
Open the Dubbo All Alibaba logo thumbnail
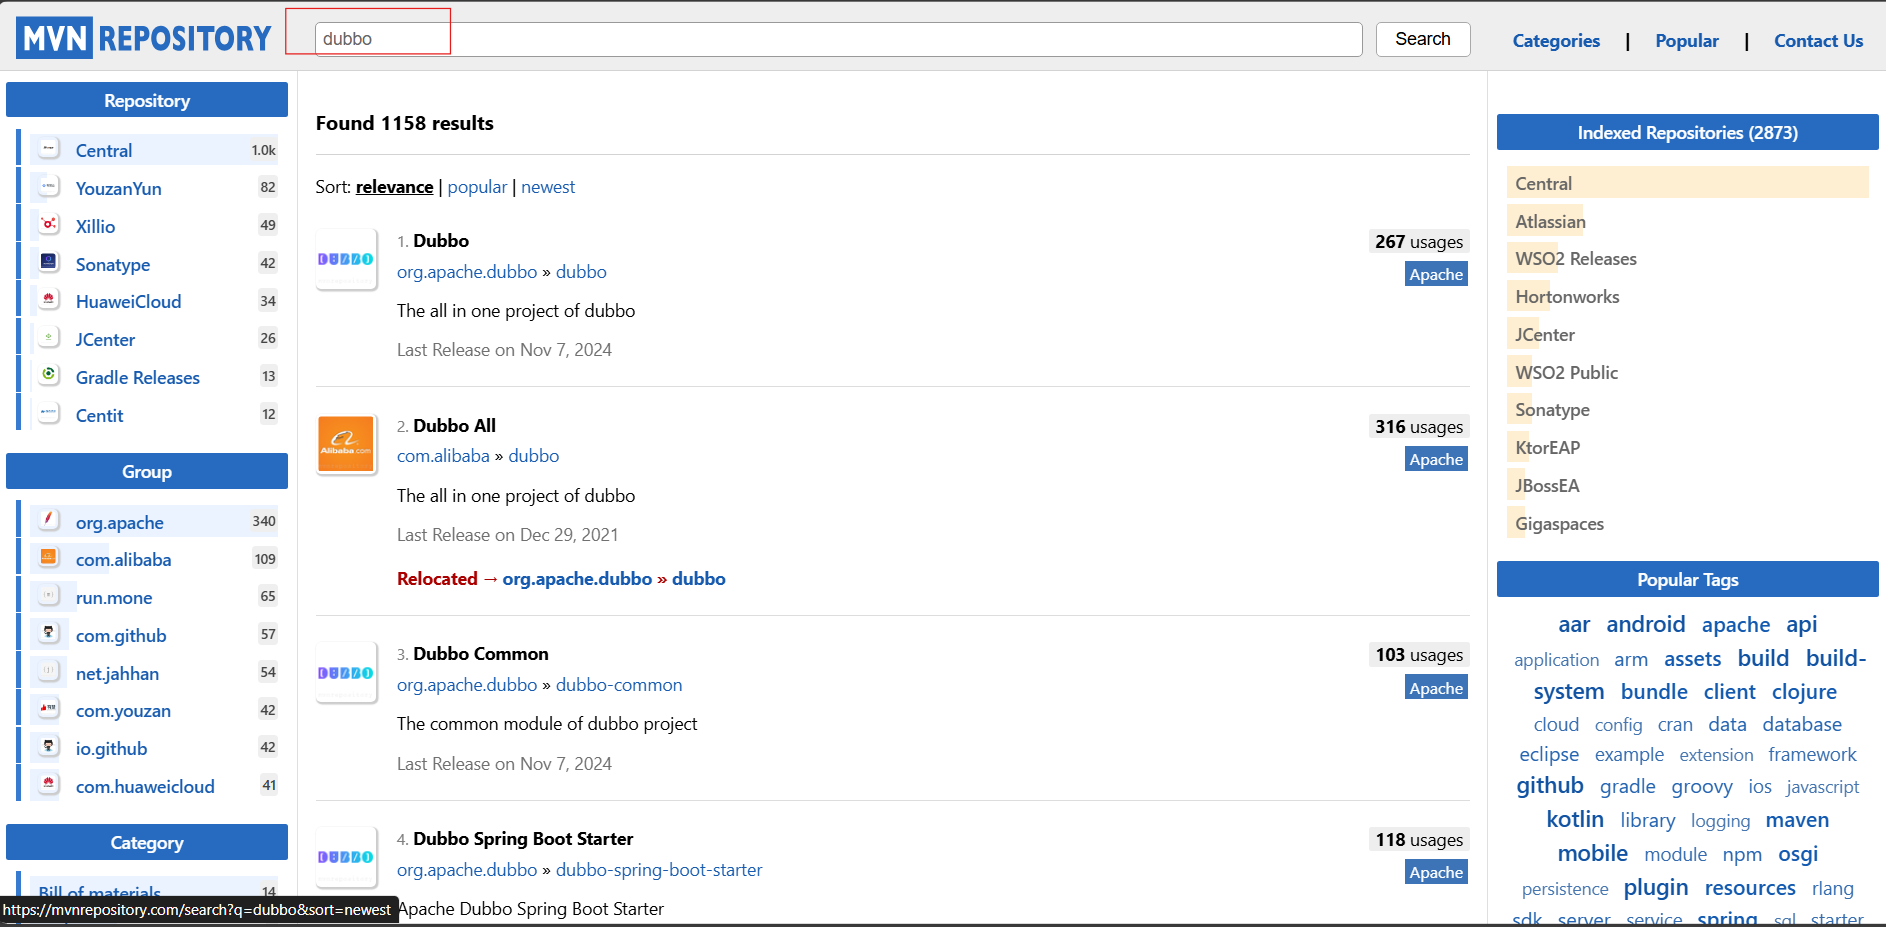pos(346,444)
